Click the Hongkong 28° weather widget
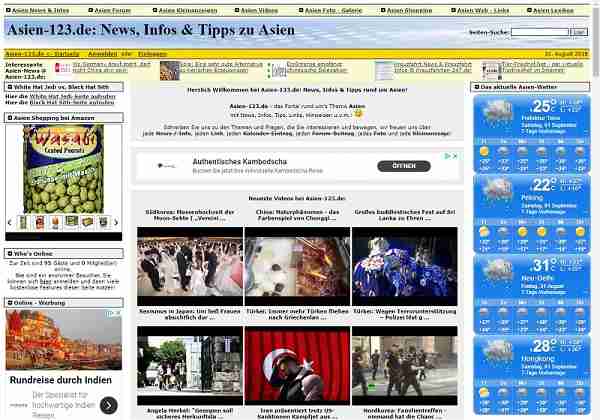600x420 pixels. coord(532,374)
